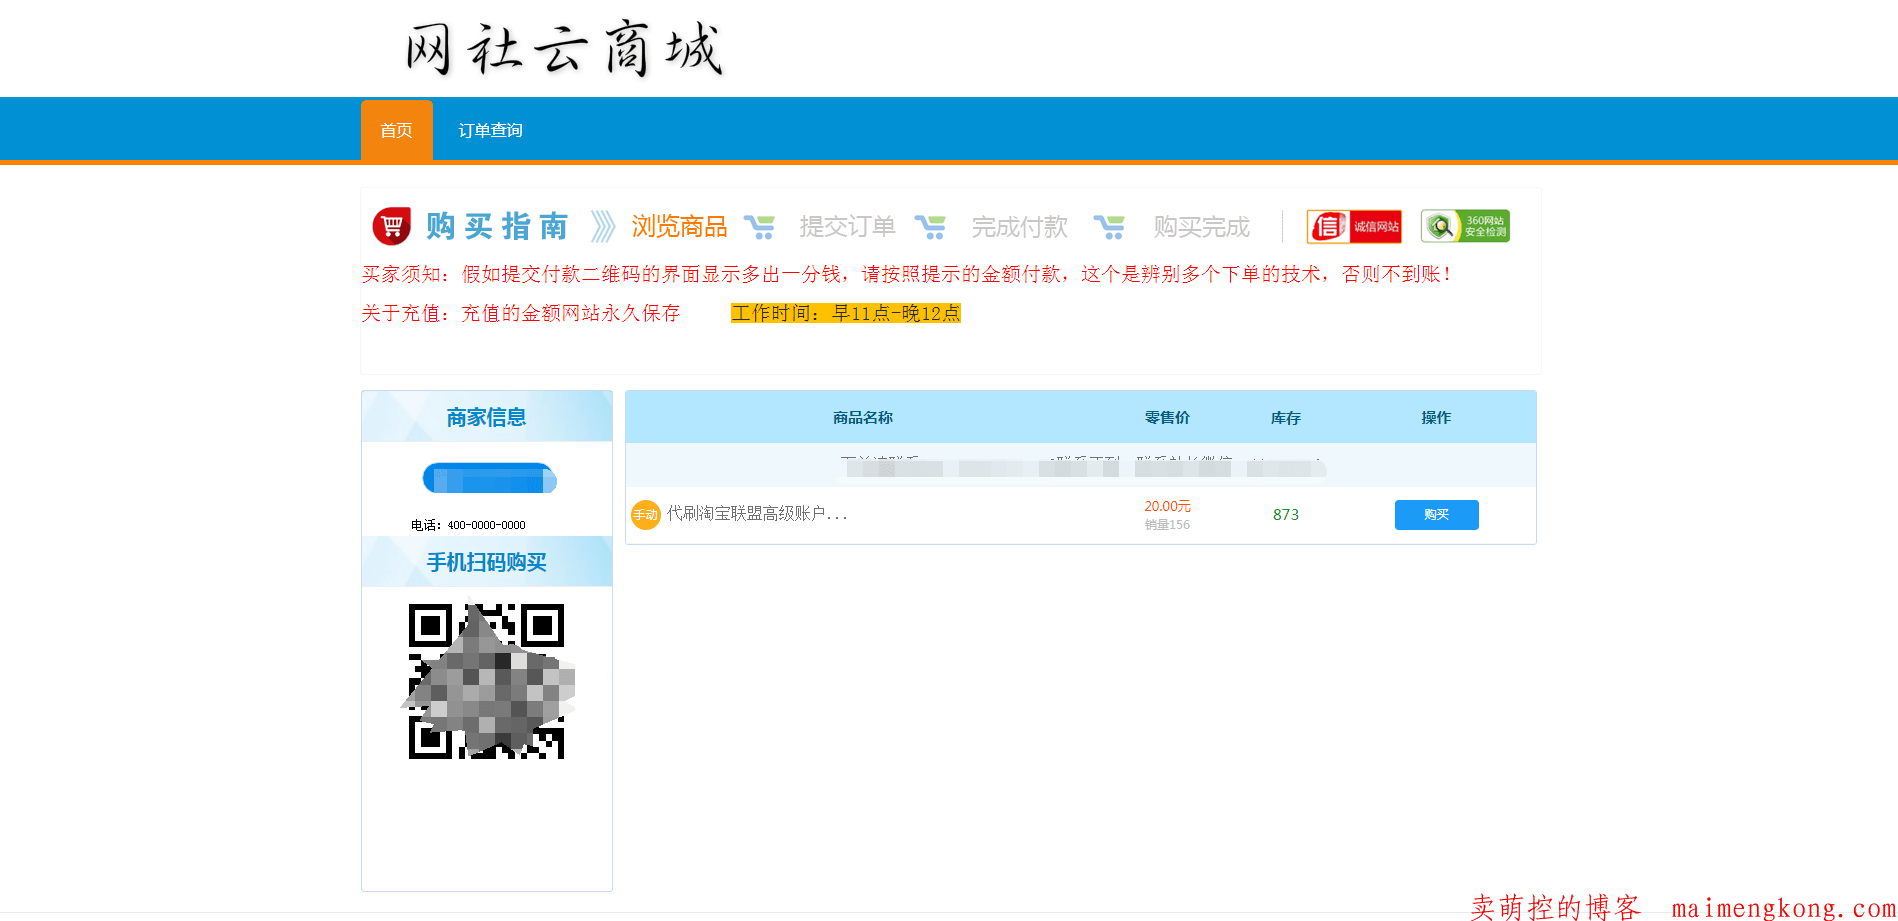Click the cart icon after 提交订单
The image size is (1898, 921).
930,227
